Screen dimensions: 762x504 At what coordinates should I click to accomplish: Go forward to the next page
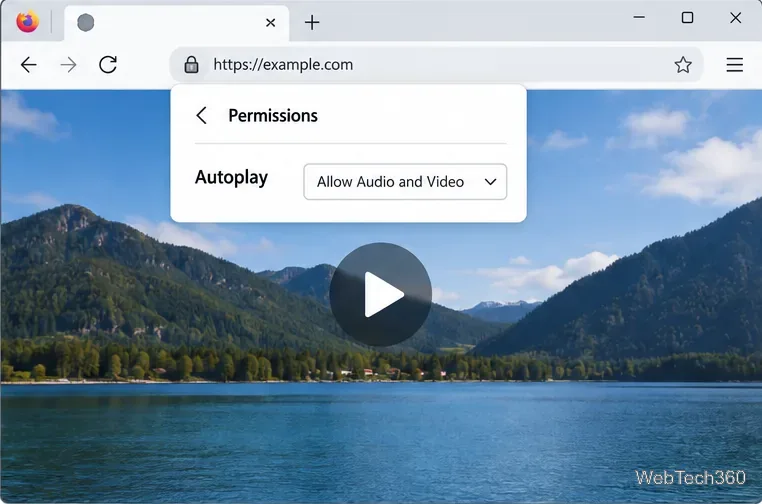(x=69, y=65)
